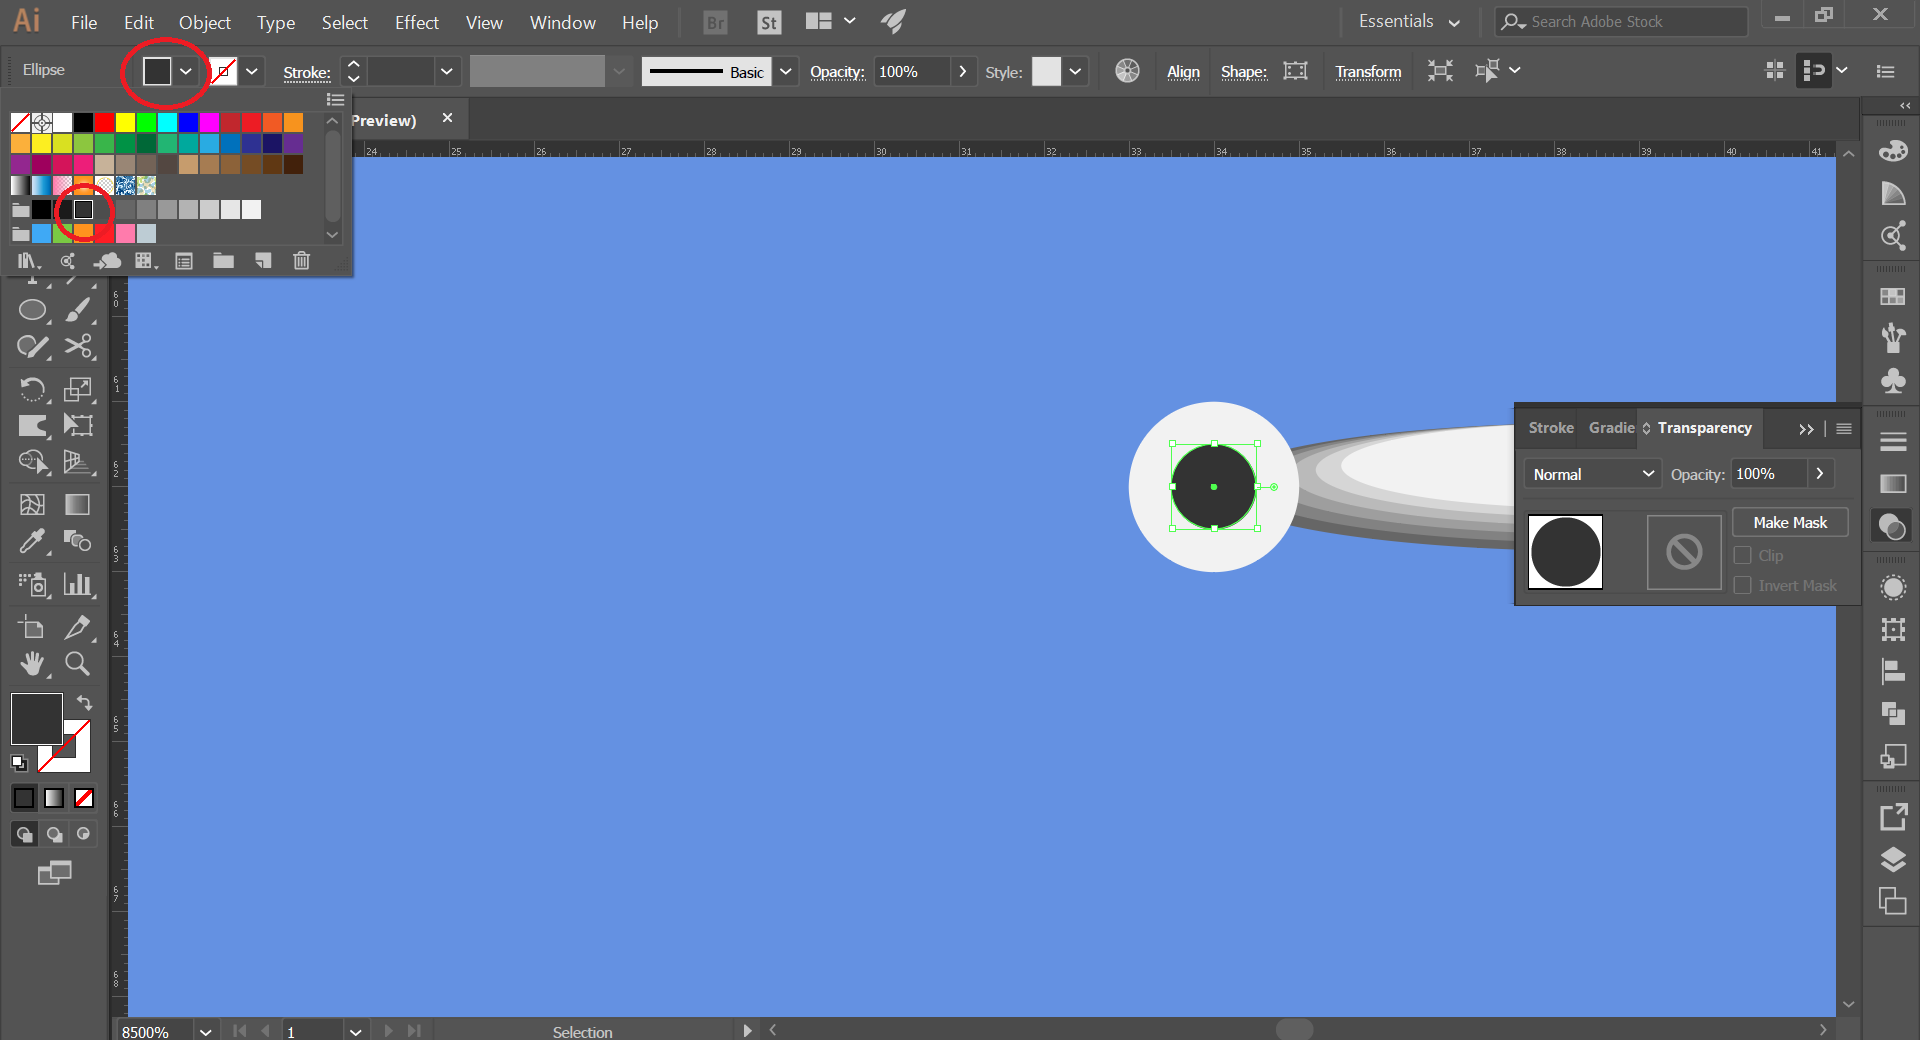Open the Stroke options link
This screenshot has width=1920, height=1040.
(306, 72)
